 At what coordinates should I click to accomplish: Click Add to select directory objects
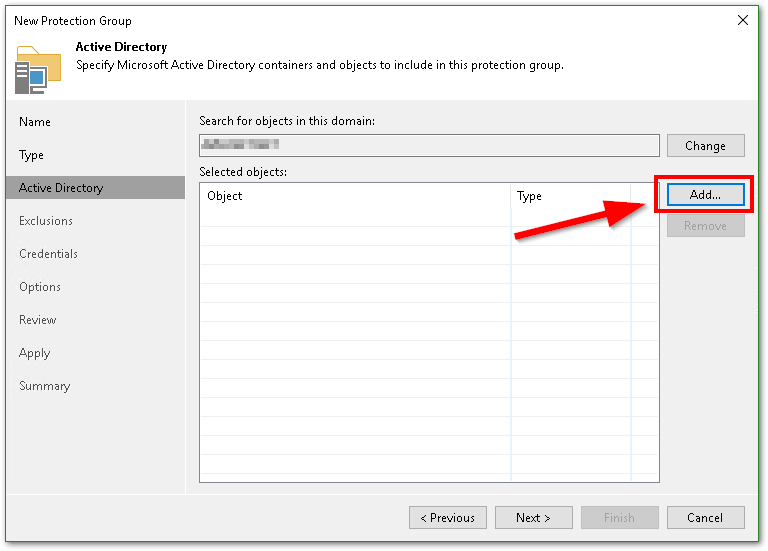click(705, 195)
